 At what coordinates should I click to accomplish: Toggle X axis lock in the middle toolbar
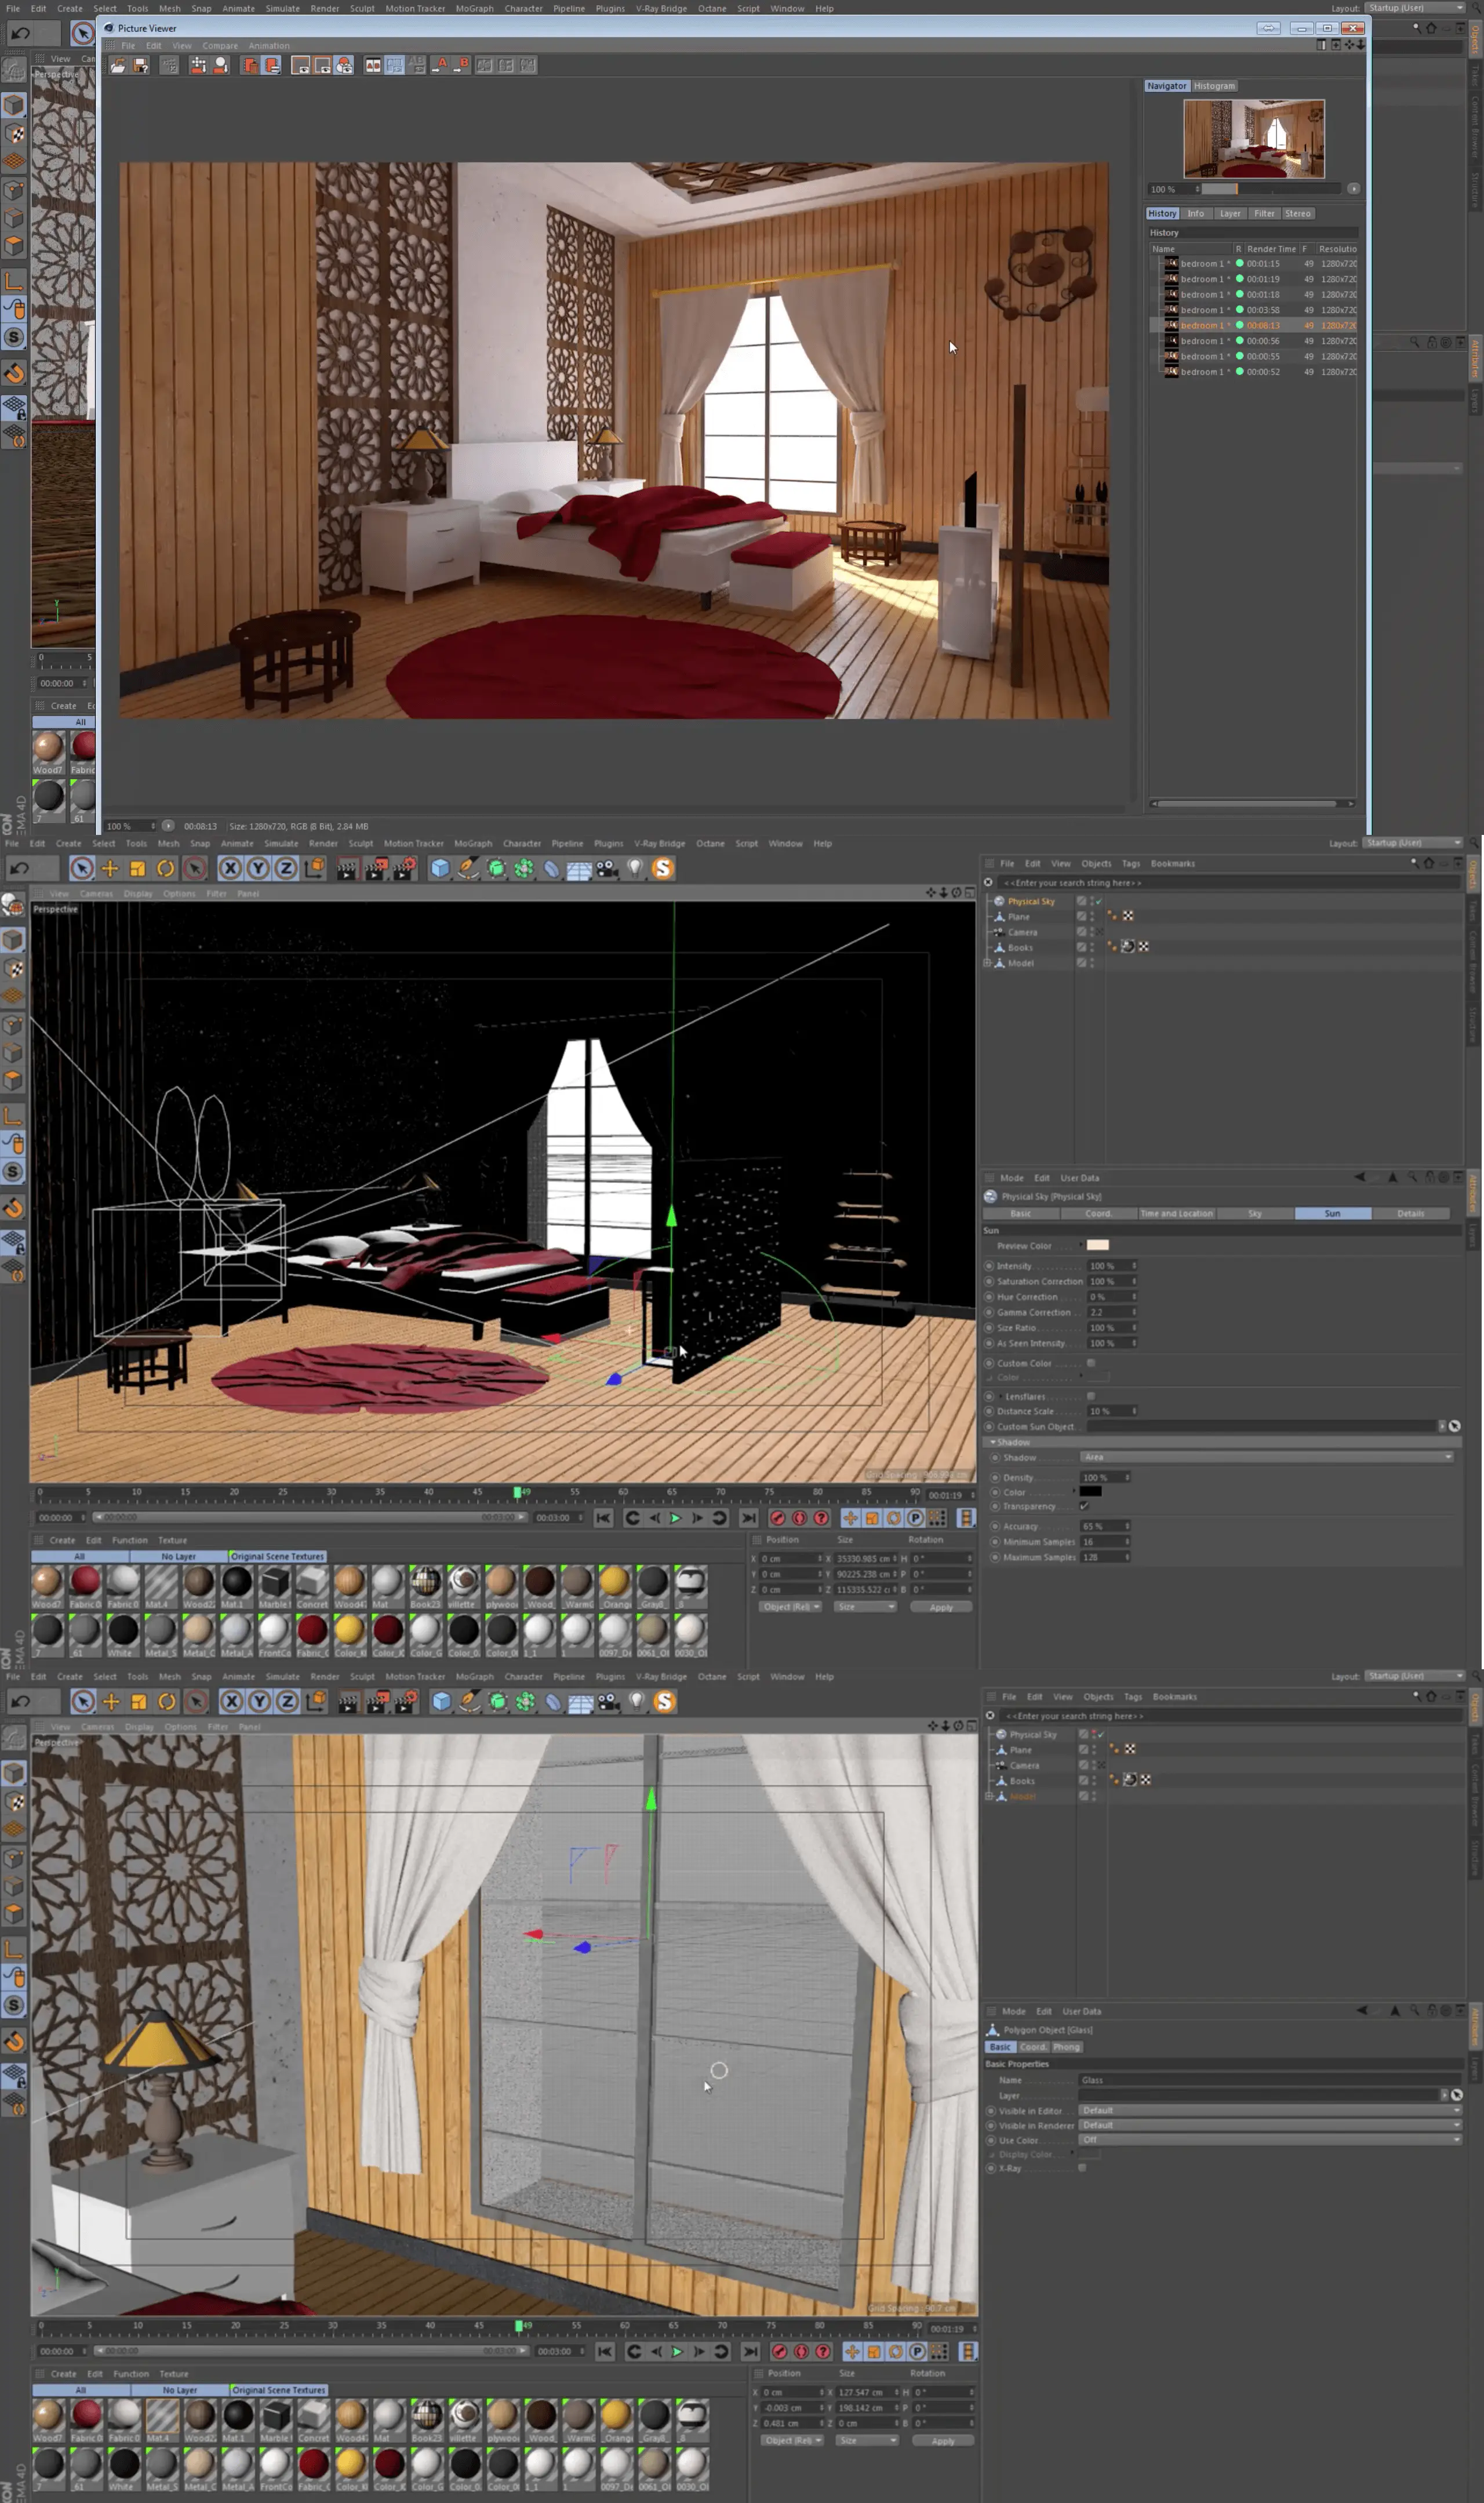pos(230,868)
